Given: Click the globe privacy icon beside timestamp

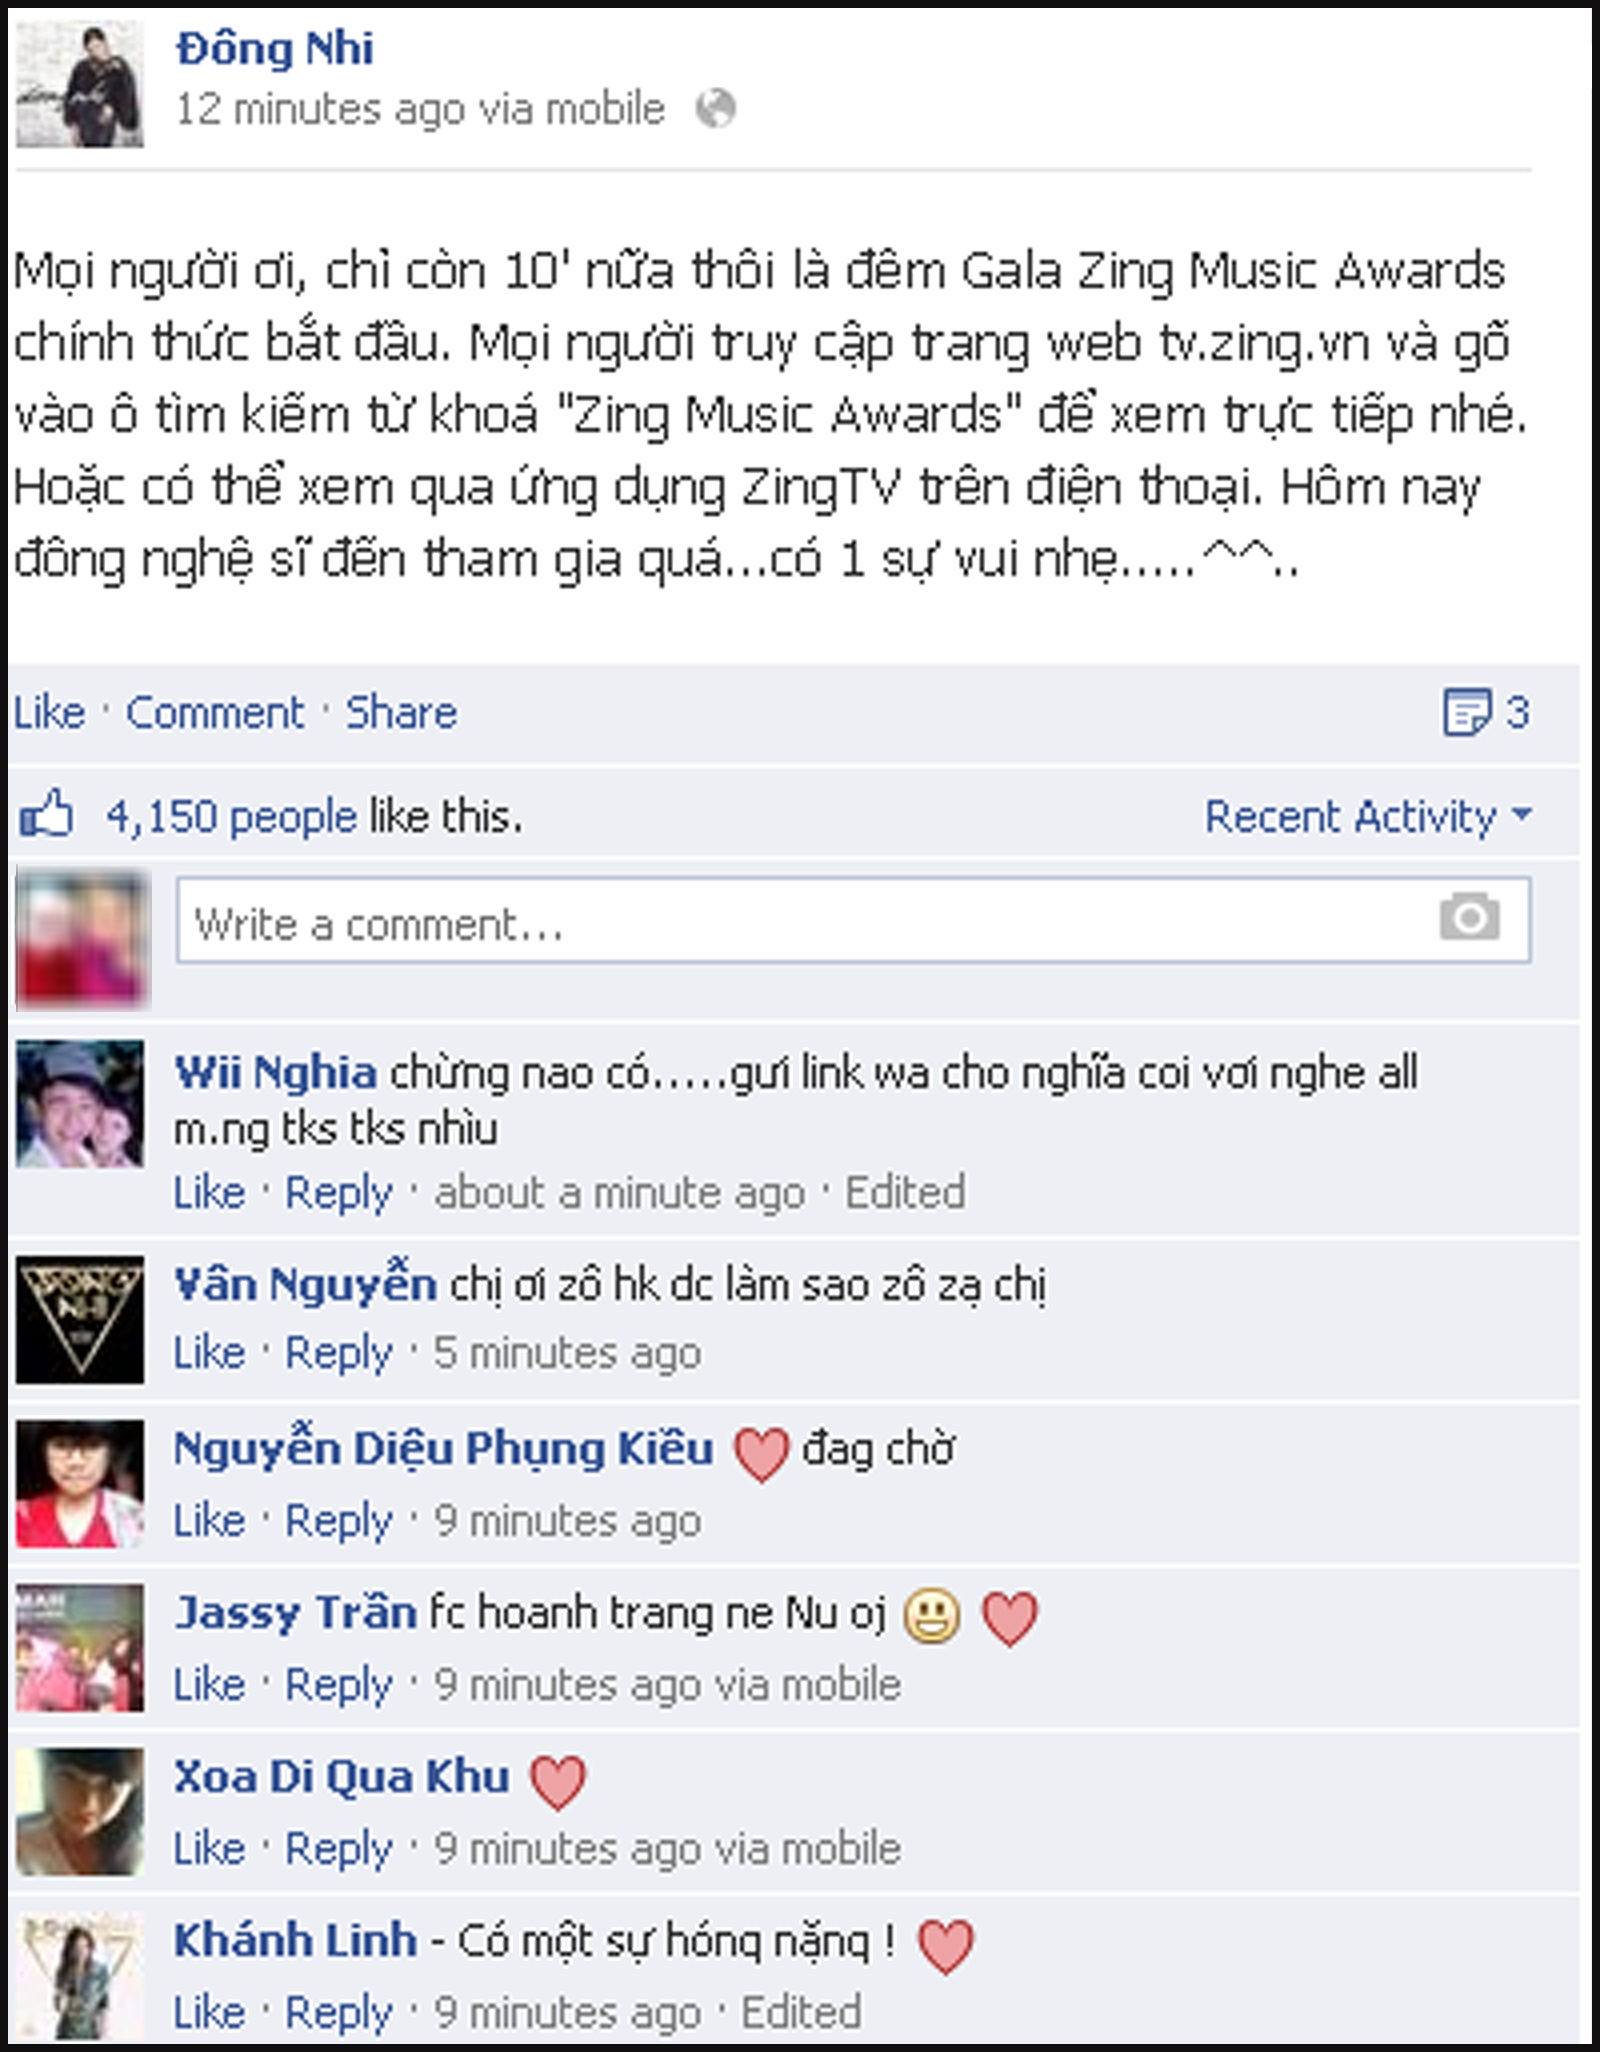Looking at the screenshot, I should click(715, 108).
